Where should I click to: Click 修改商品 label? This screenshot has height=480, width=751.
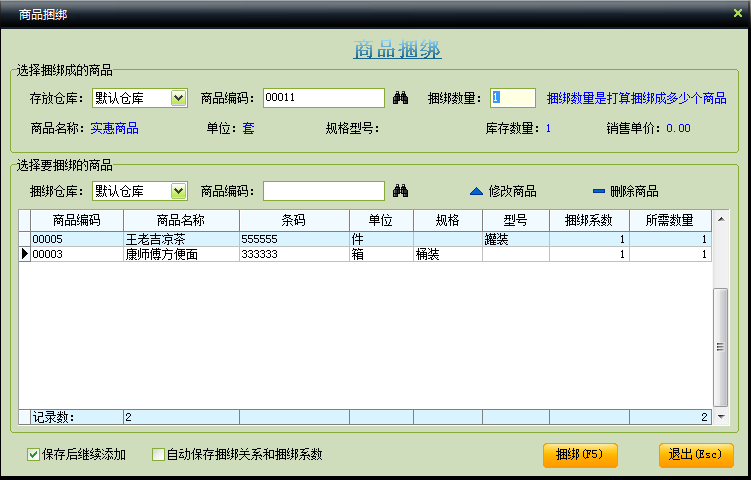pos(512,192)
